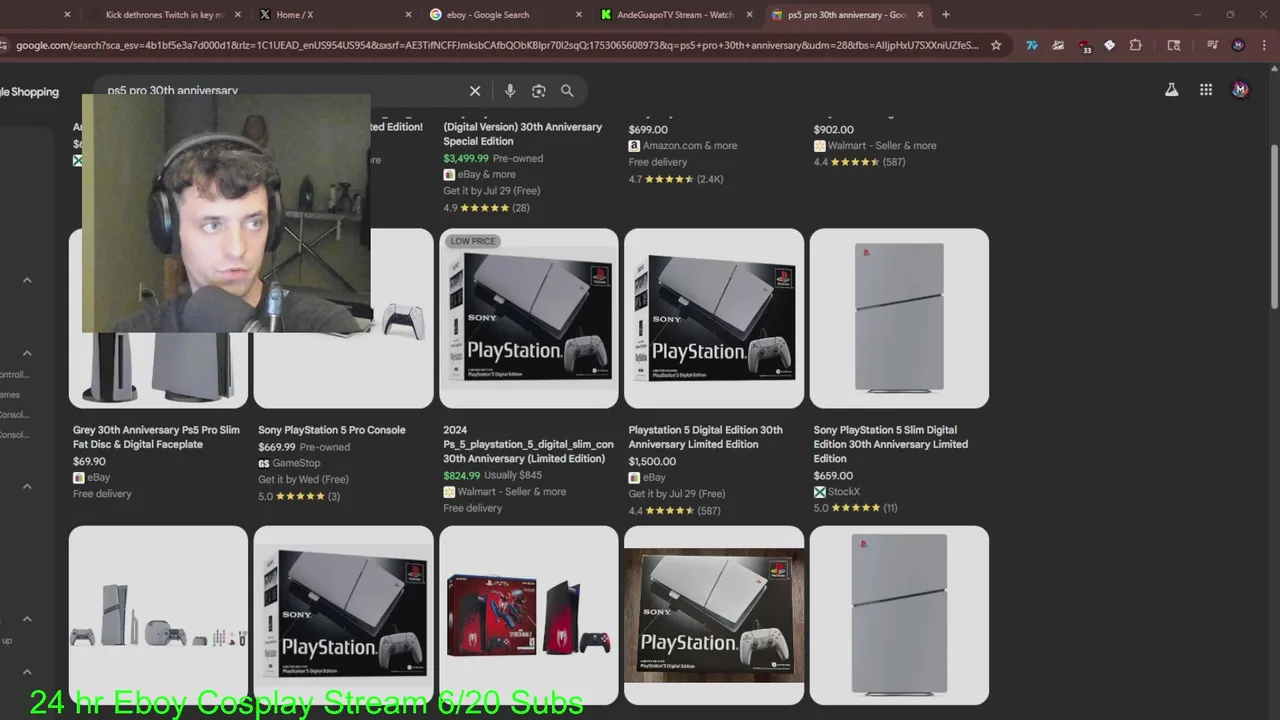Image resolution: width=1280 pixels, height=720 pixels.
Task: Close the AndeGuapoTV Stream tab
Action: click(x=750, y=15)
